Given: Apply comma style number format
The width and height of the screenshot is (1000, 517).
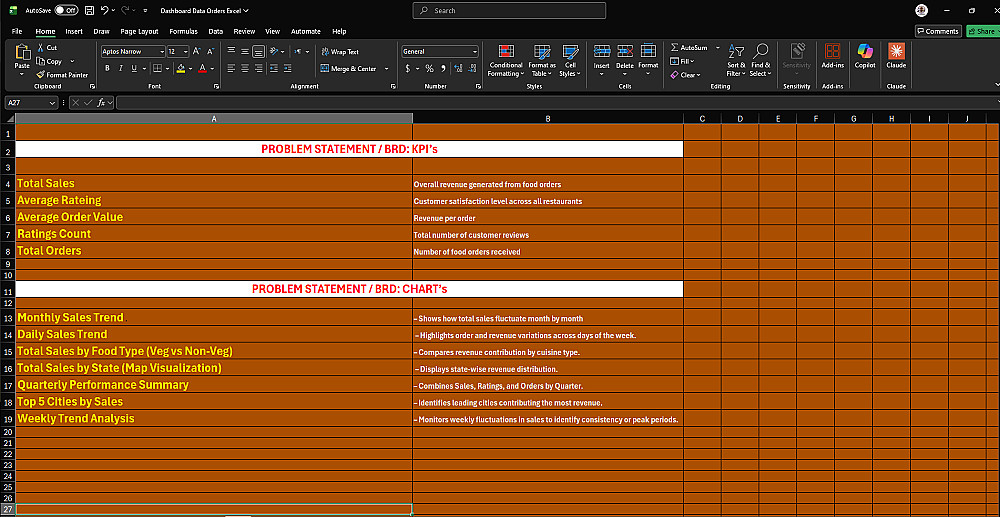Looking at the screenshot, I should [443, 68].
